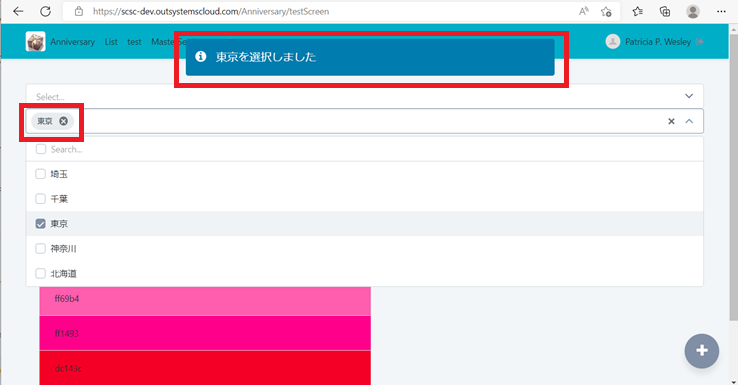The height and width of the screenshot is (385, 738).
Task: Remove the 東京 tag with its x
Action: click(x=63, y=121)
